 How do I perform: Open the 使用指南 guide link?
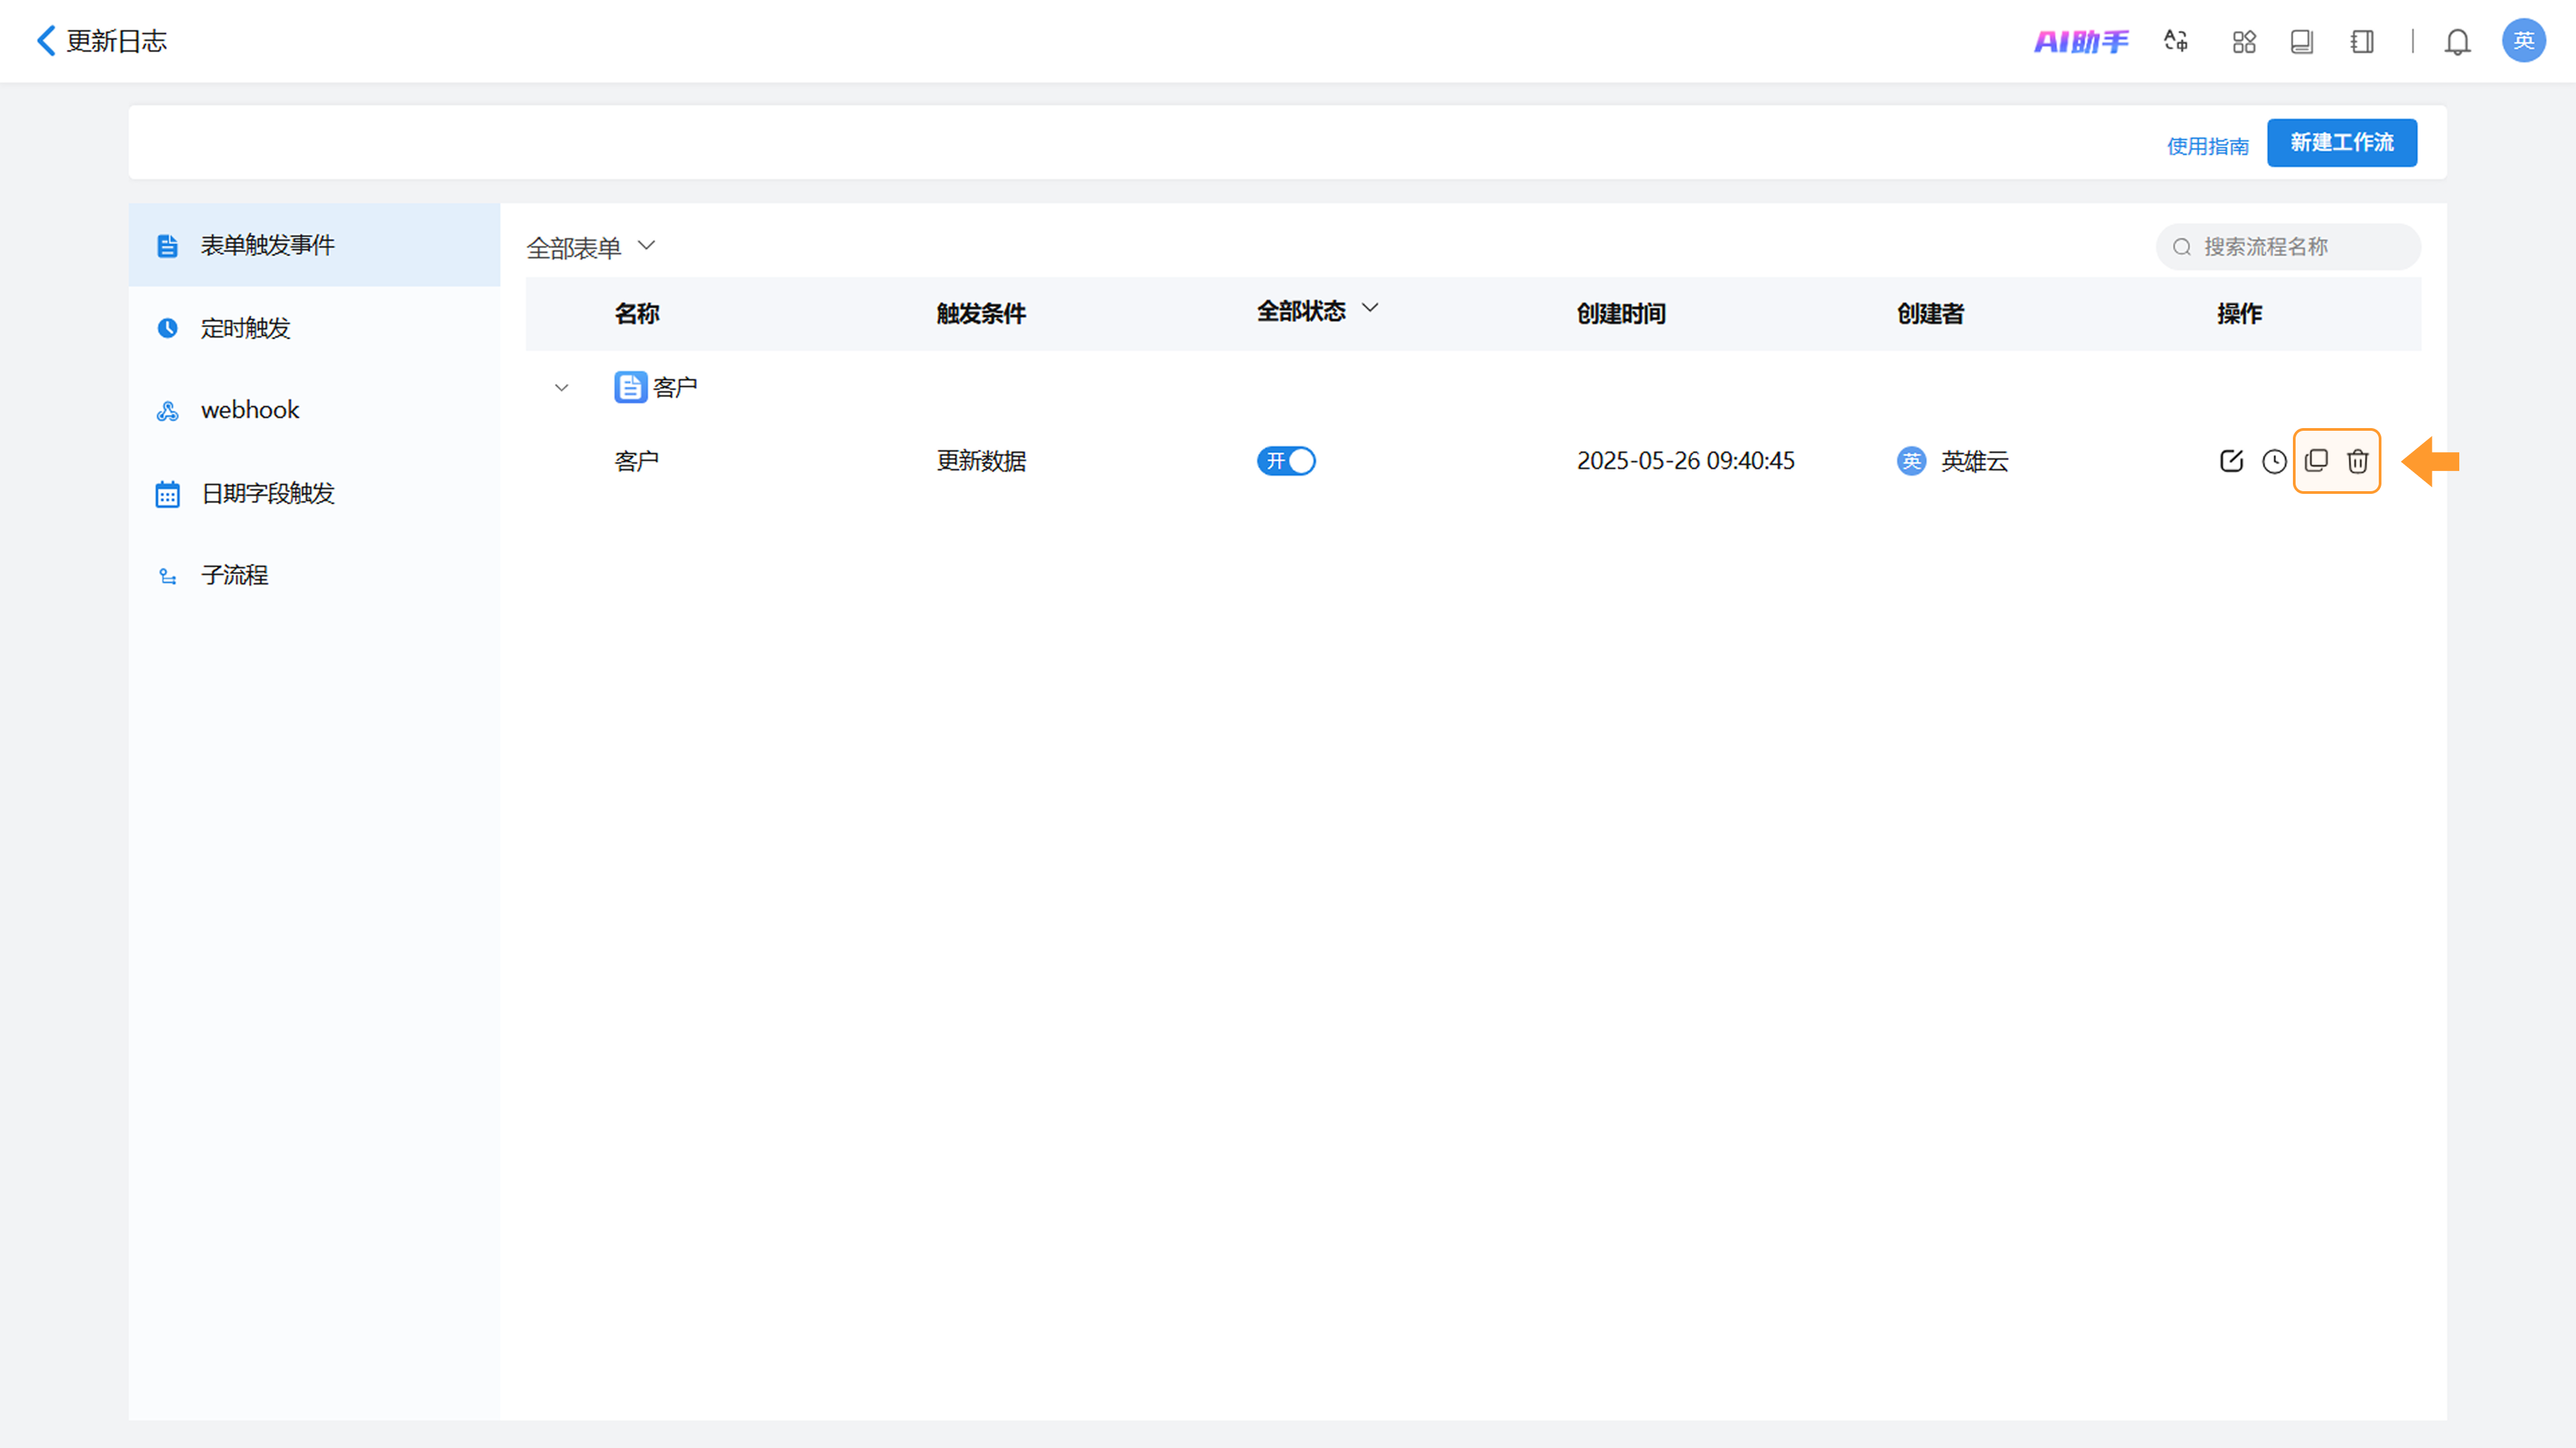[x=2207, y=146]
